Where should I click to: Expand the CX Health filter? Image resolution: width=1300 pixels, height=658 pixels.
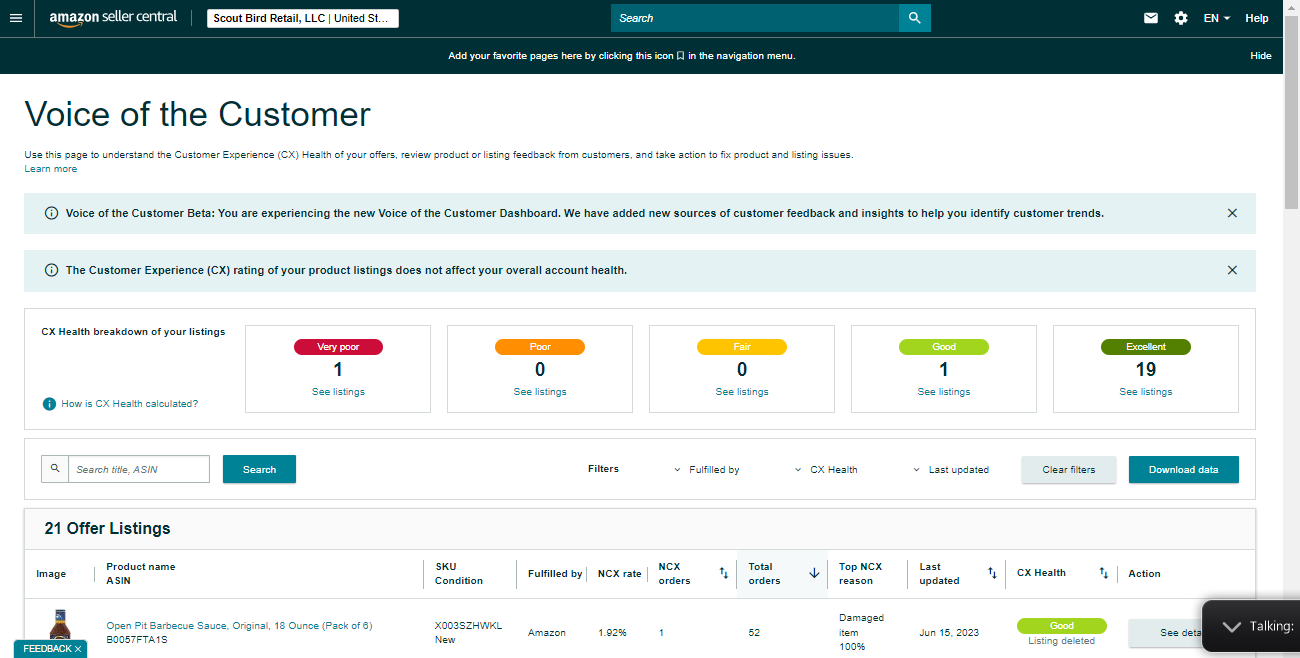(827, 469)
